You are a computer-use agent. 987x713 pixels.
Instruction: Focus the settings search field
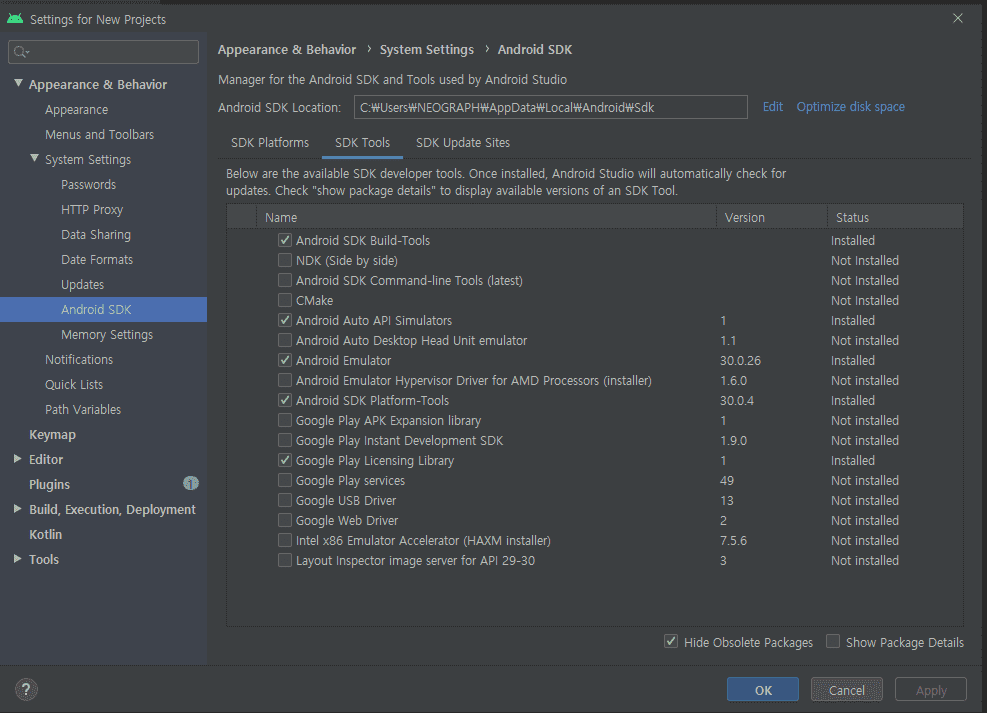103,52
